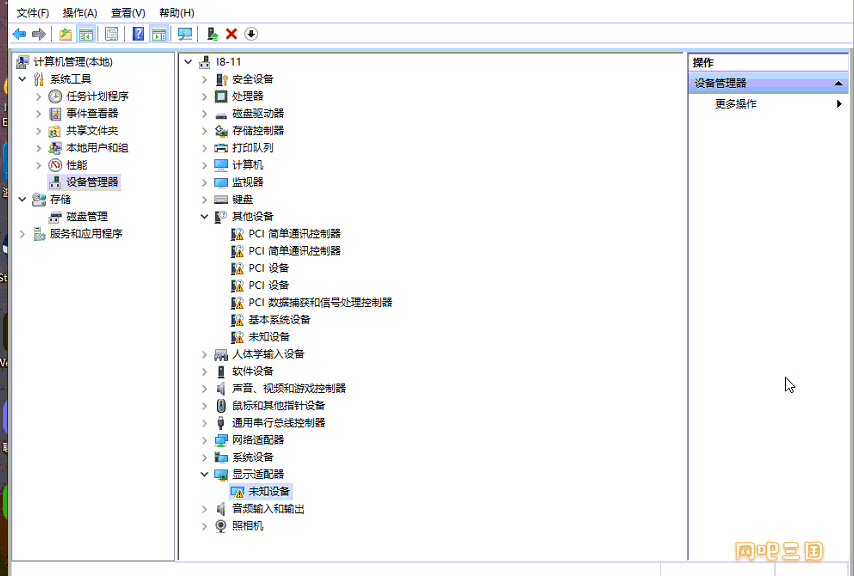Collapse the 系统工具 node
Screen dimensions: 854x576
click(x=22, y=79)
